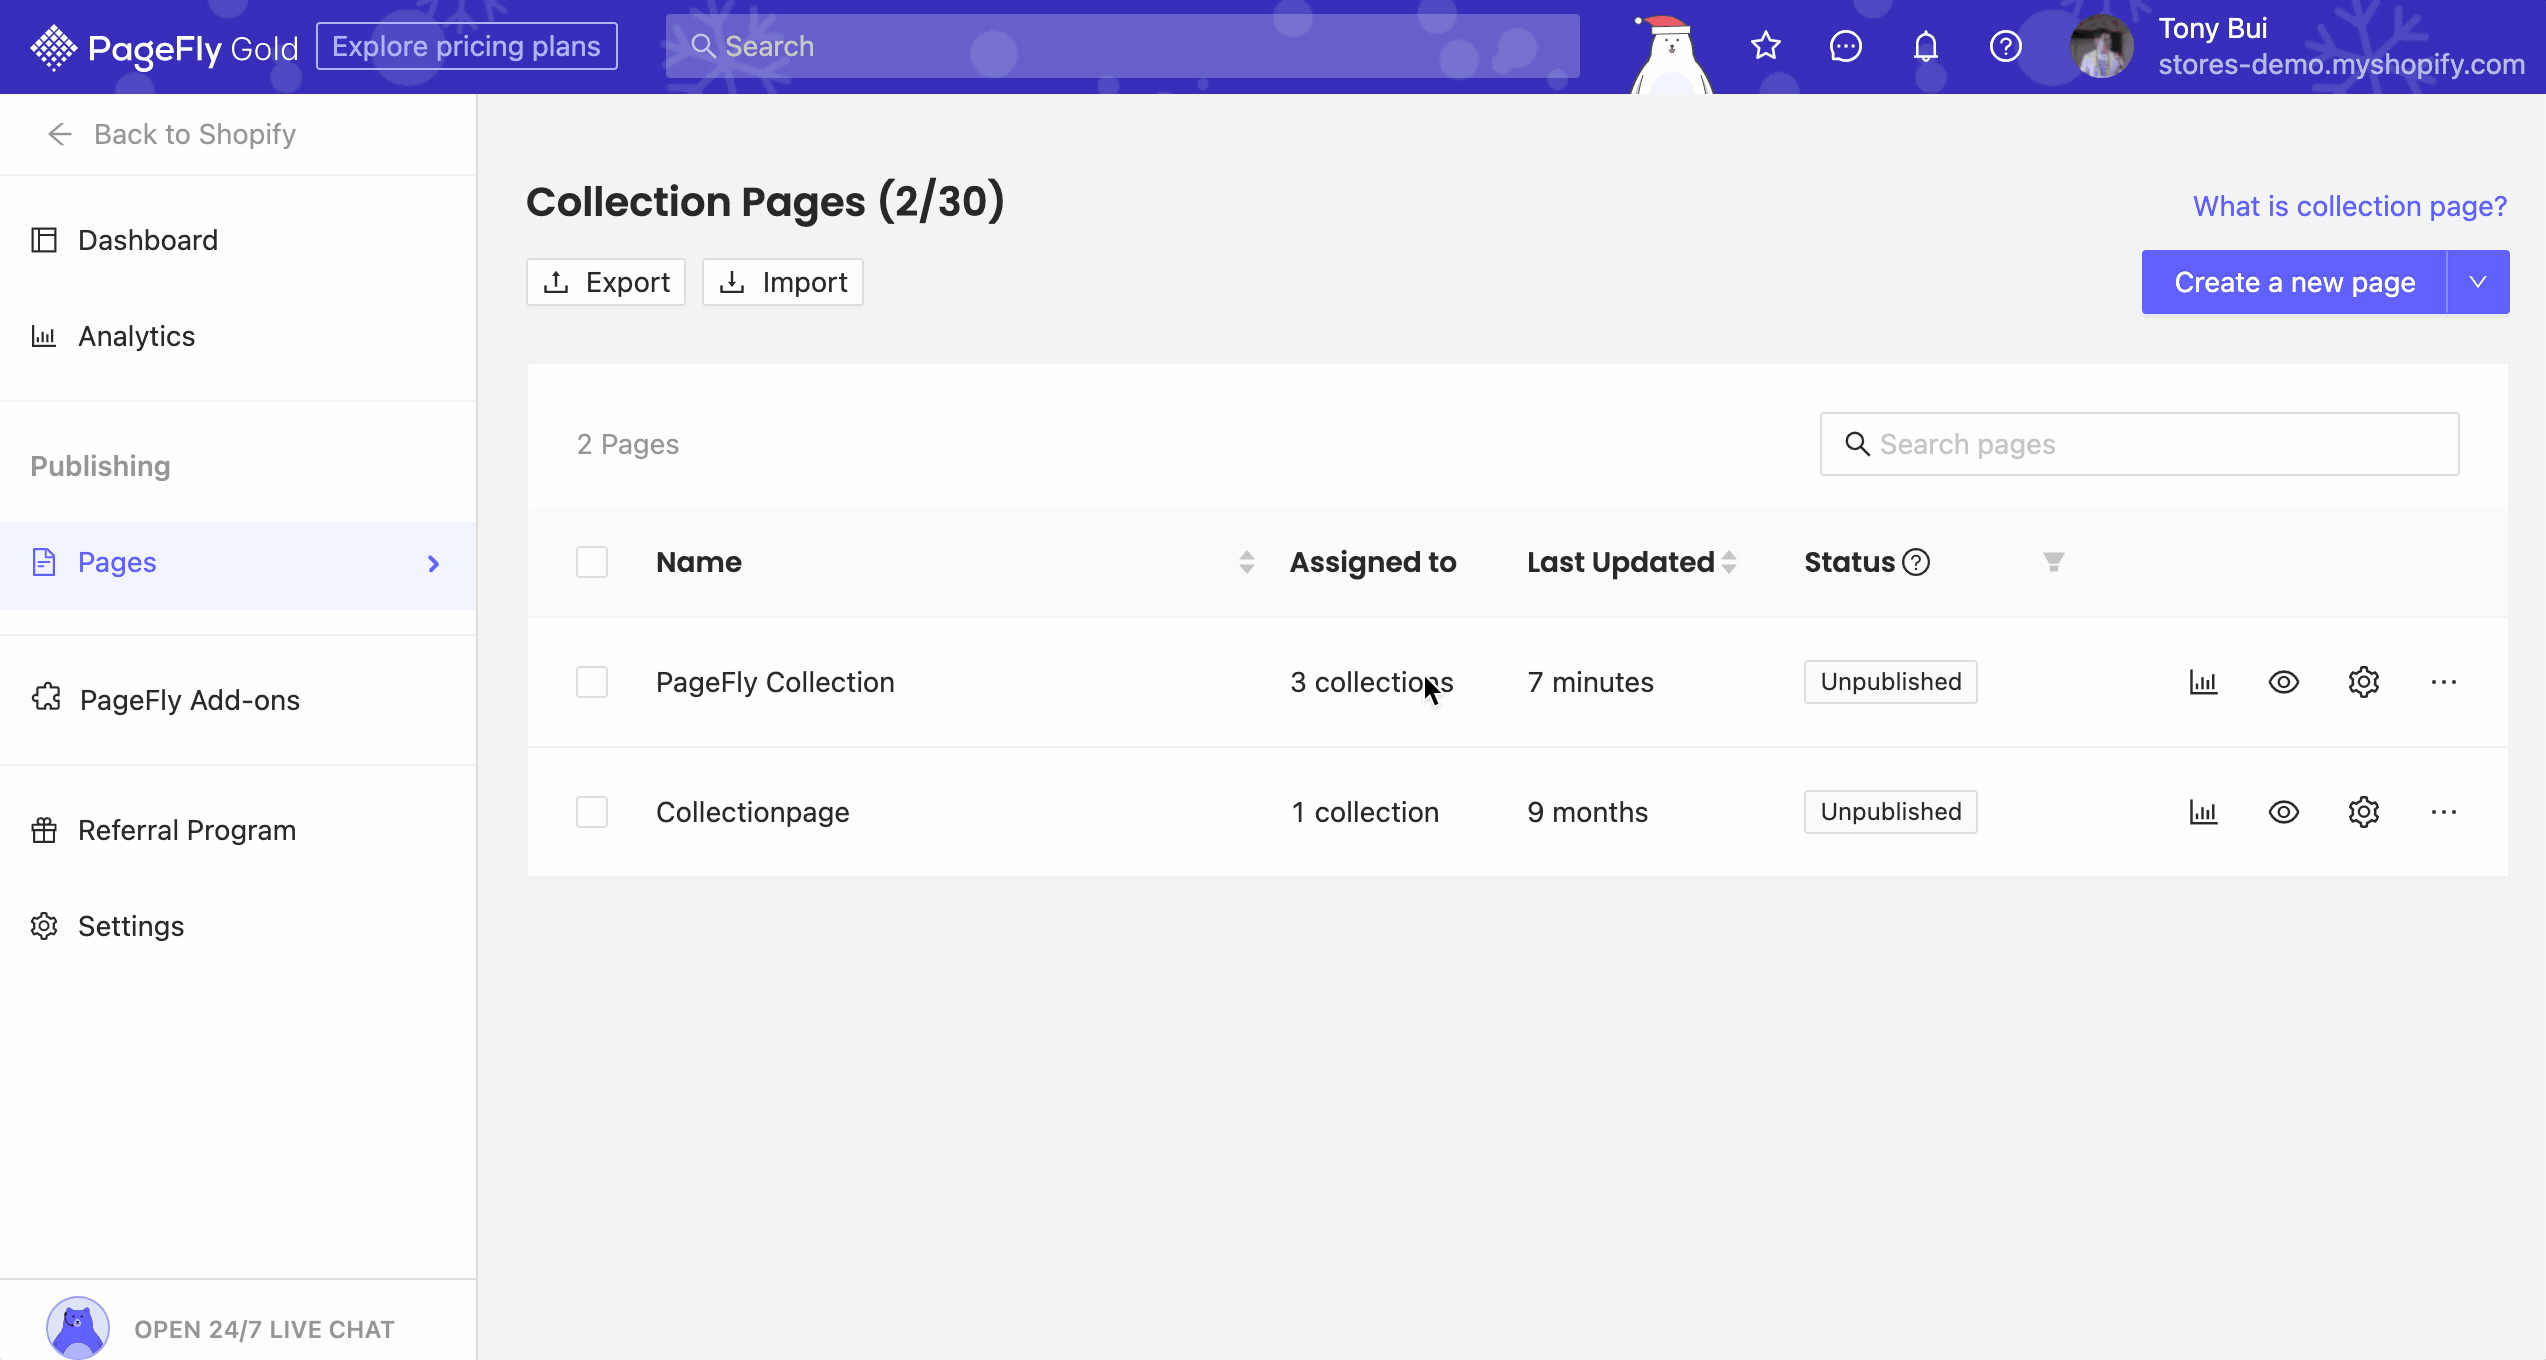Preview Collectionpage with eye icon
This screenshot has height=1360, width=2546.
click(2284, 812)
